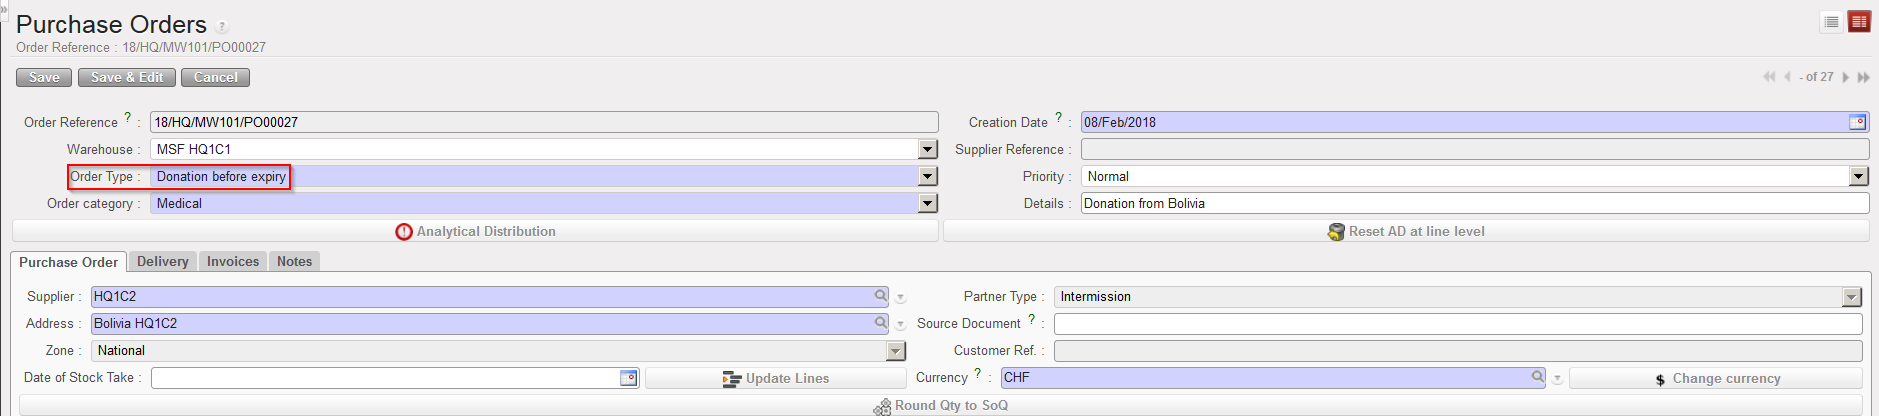The height and width of the screenshot is (416, 1879).
Task: Go to previous record arrow
Action: [1787, 77]
